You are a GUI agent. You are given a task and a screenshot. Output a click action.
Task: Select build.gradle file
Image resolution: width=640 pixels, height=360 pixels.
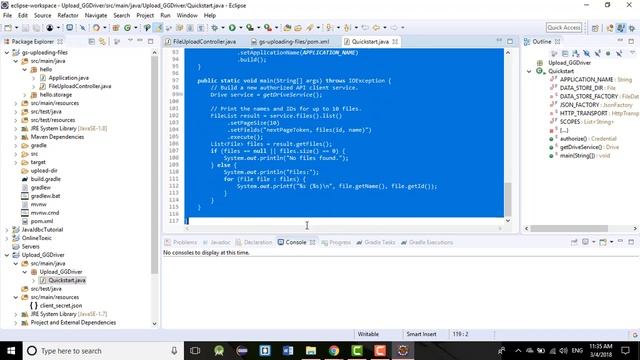pos(45,179)
